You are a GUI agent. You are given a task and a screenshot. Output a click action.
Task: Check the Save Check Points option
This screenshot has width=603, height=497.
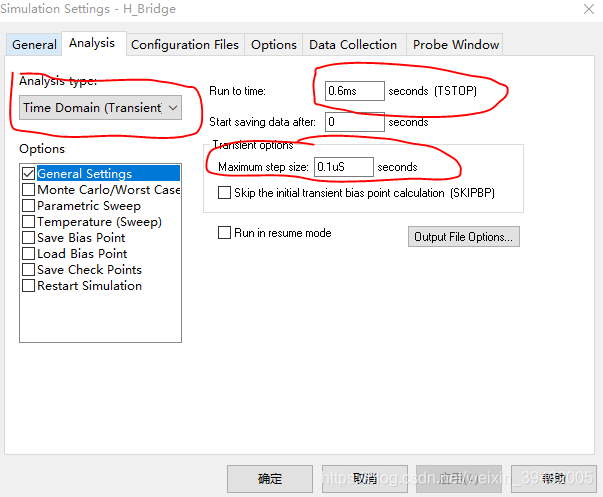point(28,270)
